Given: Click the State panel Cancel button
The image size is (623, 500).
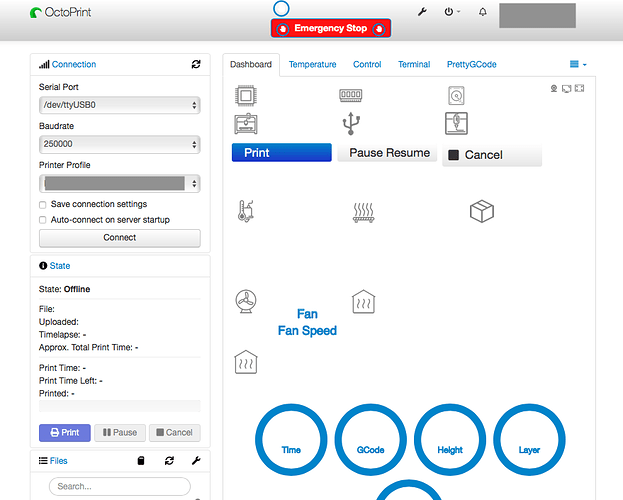Looking at the screenshot, I should click(175, 432).
